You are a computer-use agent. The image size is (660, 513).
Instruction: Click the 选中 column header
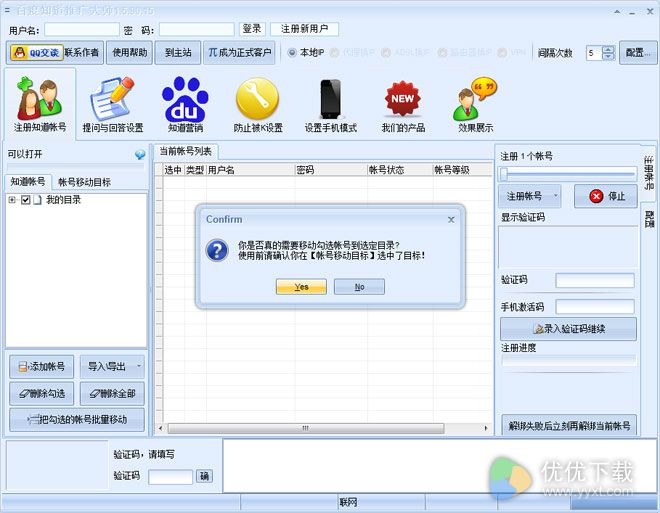[173, 170]
